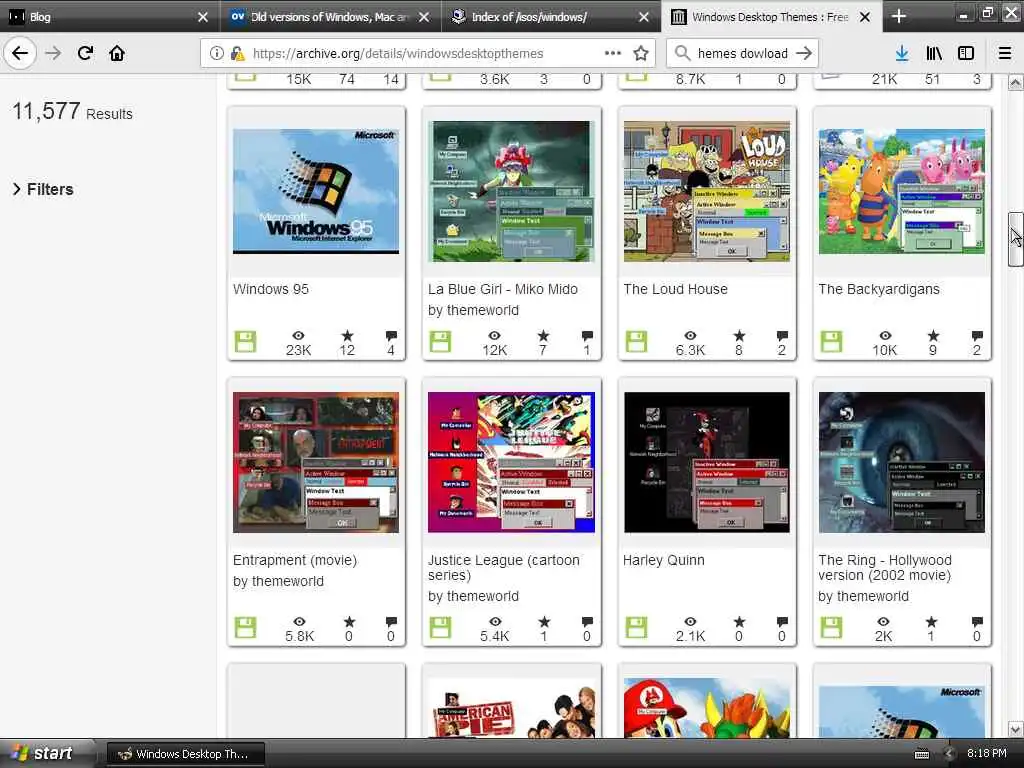Click software floppy icon on Windows 95
This screenshot has height=768, width=1024.
246,341
